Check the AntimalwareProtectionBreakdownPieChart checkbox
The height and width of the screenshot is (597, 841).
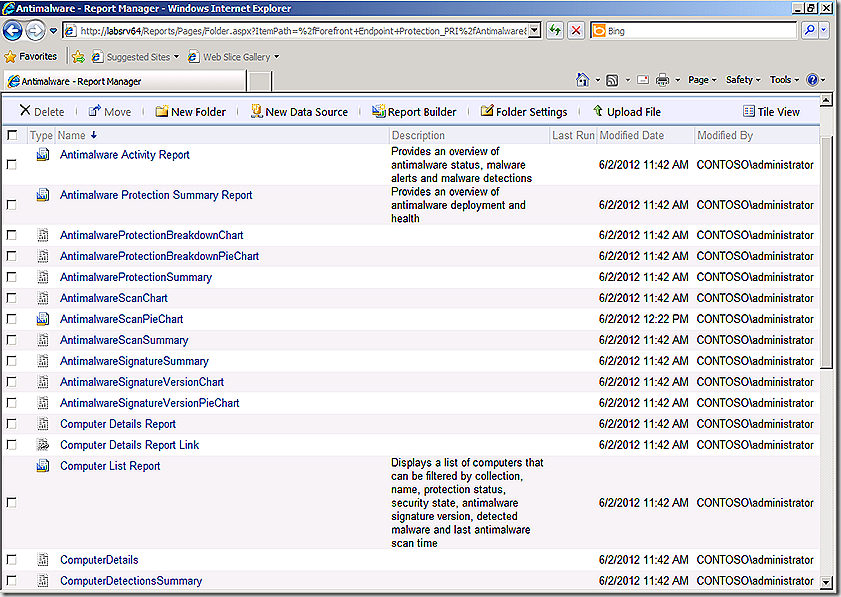(11, 256)
